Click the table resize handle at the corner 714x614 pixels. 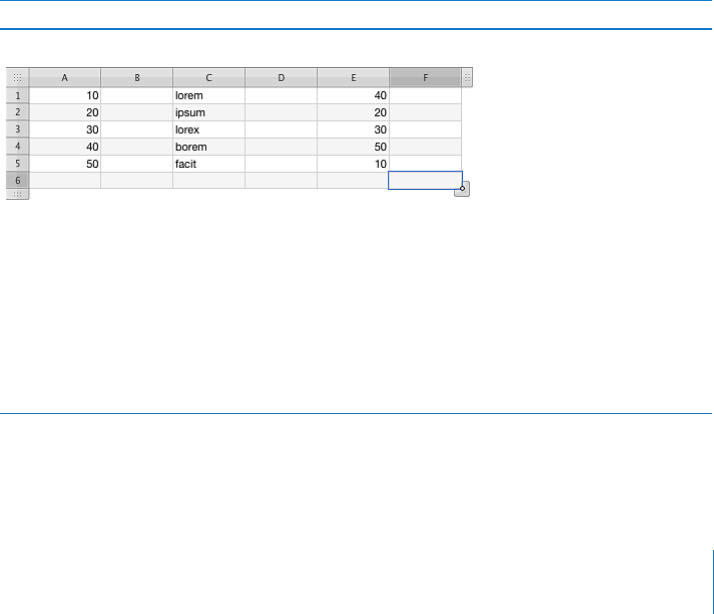(463, 190)
